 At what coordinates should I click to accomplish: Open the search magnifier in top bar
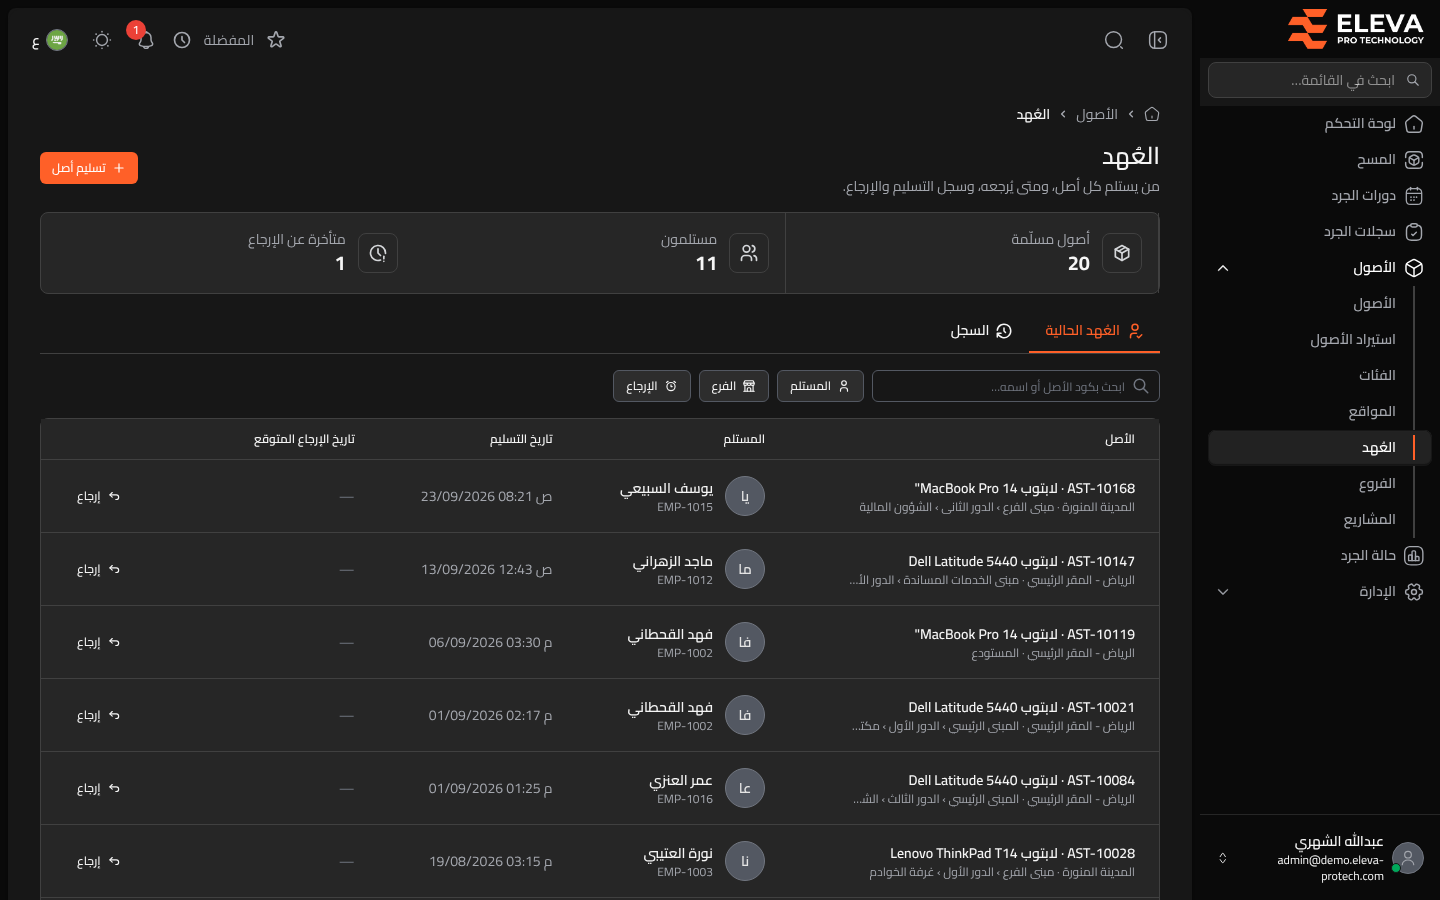(1114, 40)
